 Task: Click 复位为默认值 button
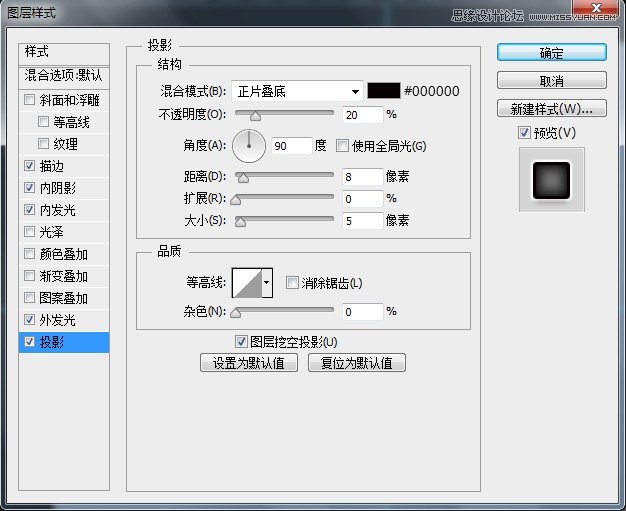point(357,362)
